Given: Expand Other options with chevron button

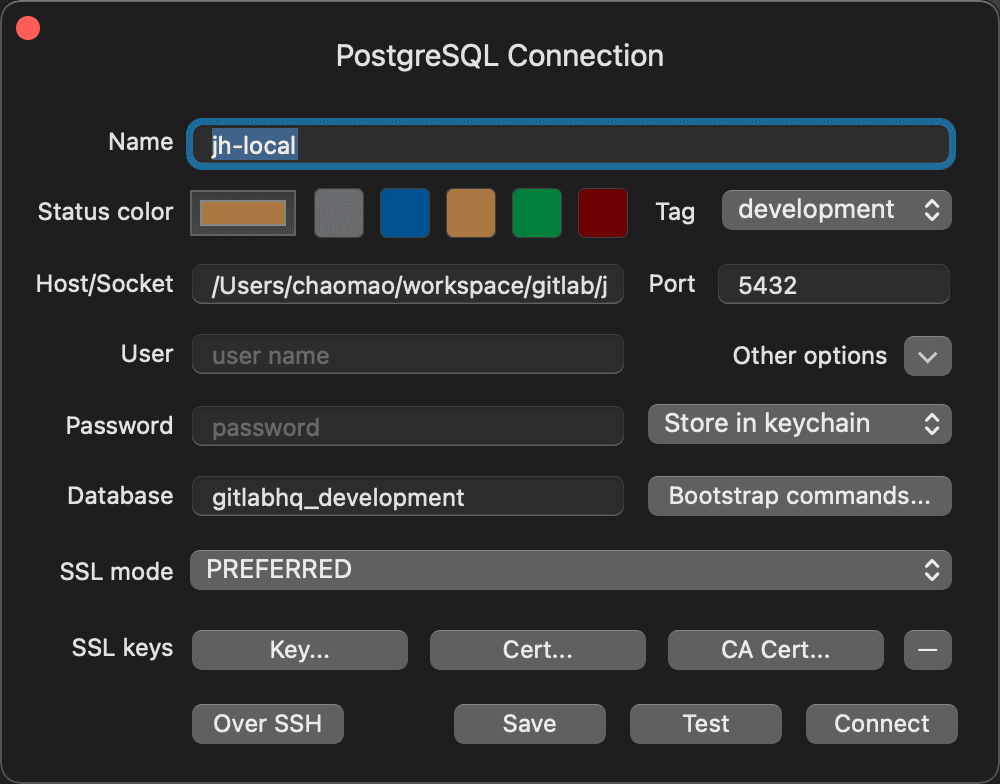Looking at the screenshot, I should 927,356.
